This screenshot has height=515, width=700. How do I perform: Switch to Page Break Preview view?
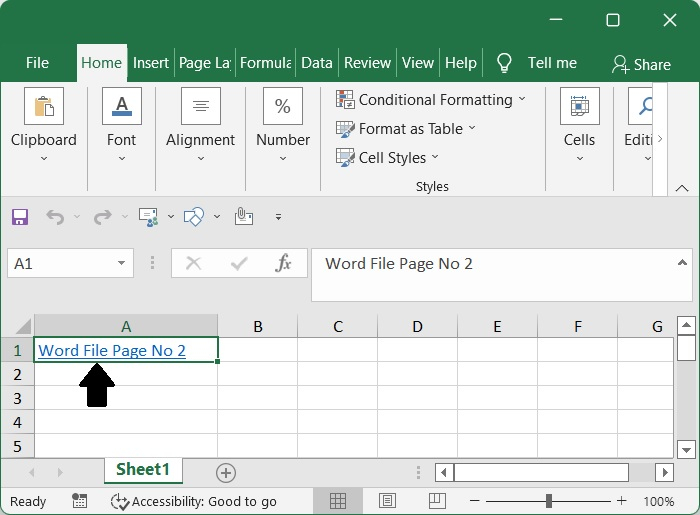(437, 501)
